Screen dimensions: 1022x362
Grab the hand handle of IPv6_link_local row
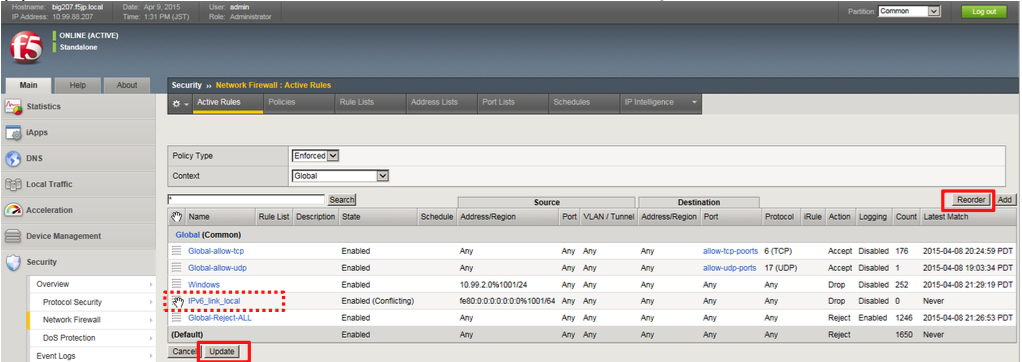point(177,301)
